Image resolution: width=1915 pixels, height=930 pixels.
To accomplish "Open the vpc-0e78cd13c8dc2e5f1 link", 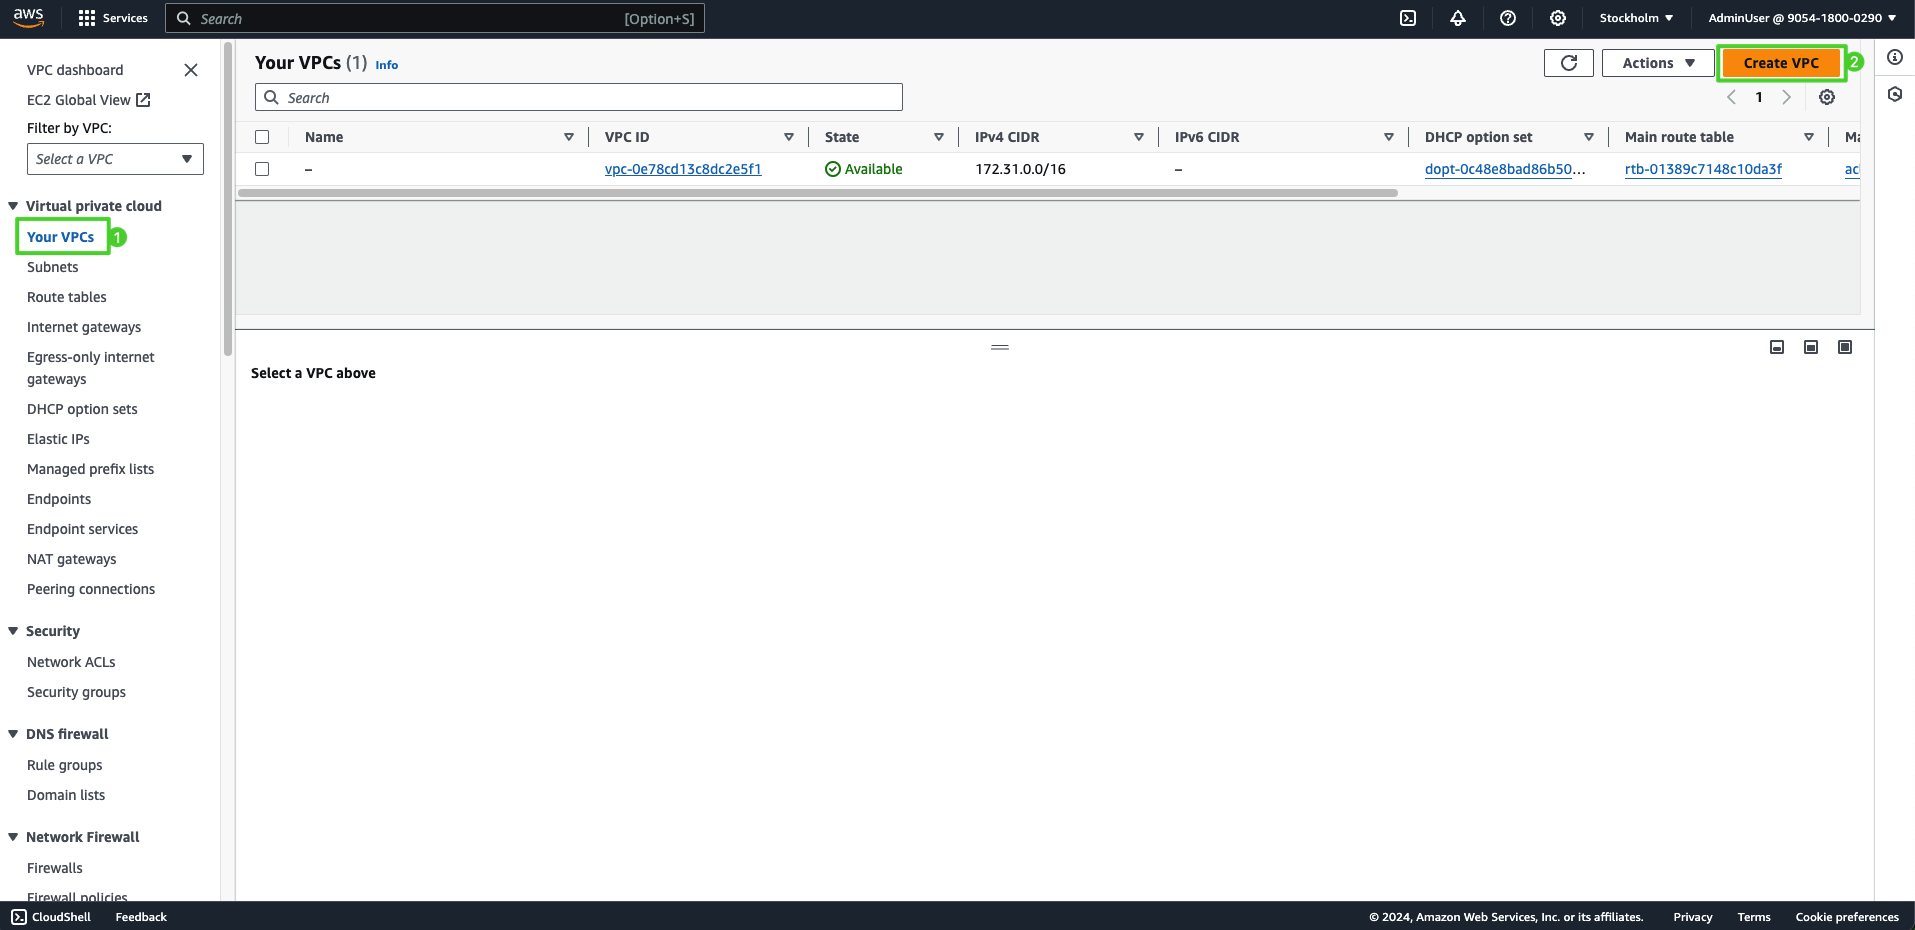I will tap(683, 169).
